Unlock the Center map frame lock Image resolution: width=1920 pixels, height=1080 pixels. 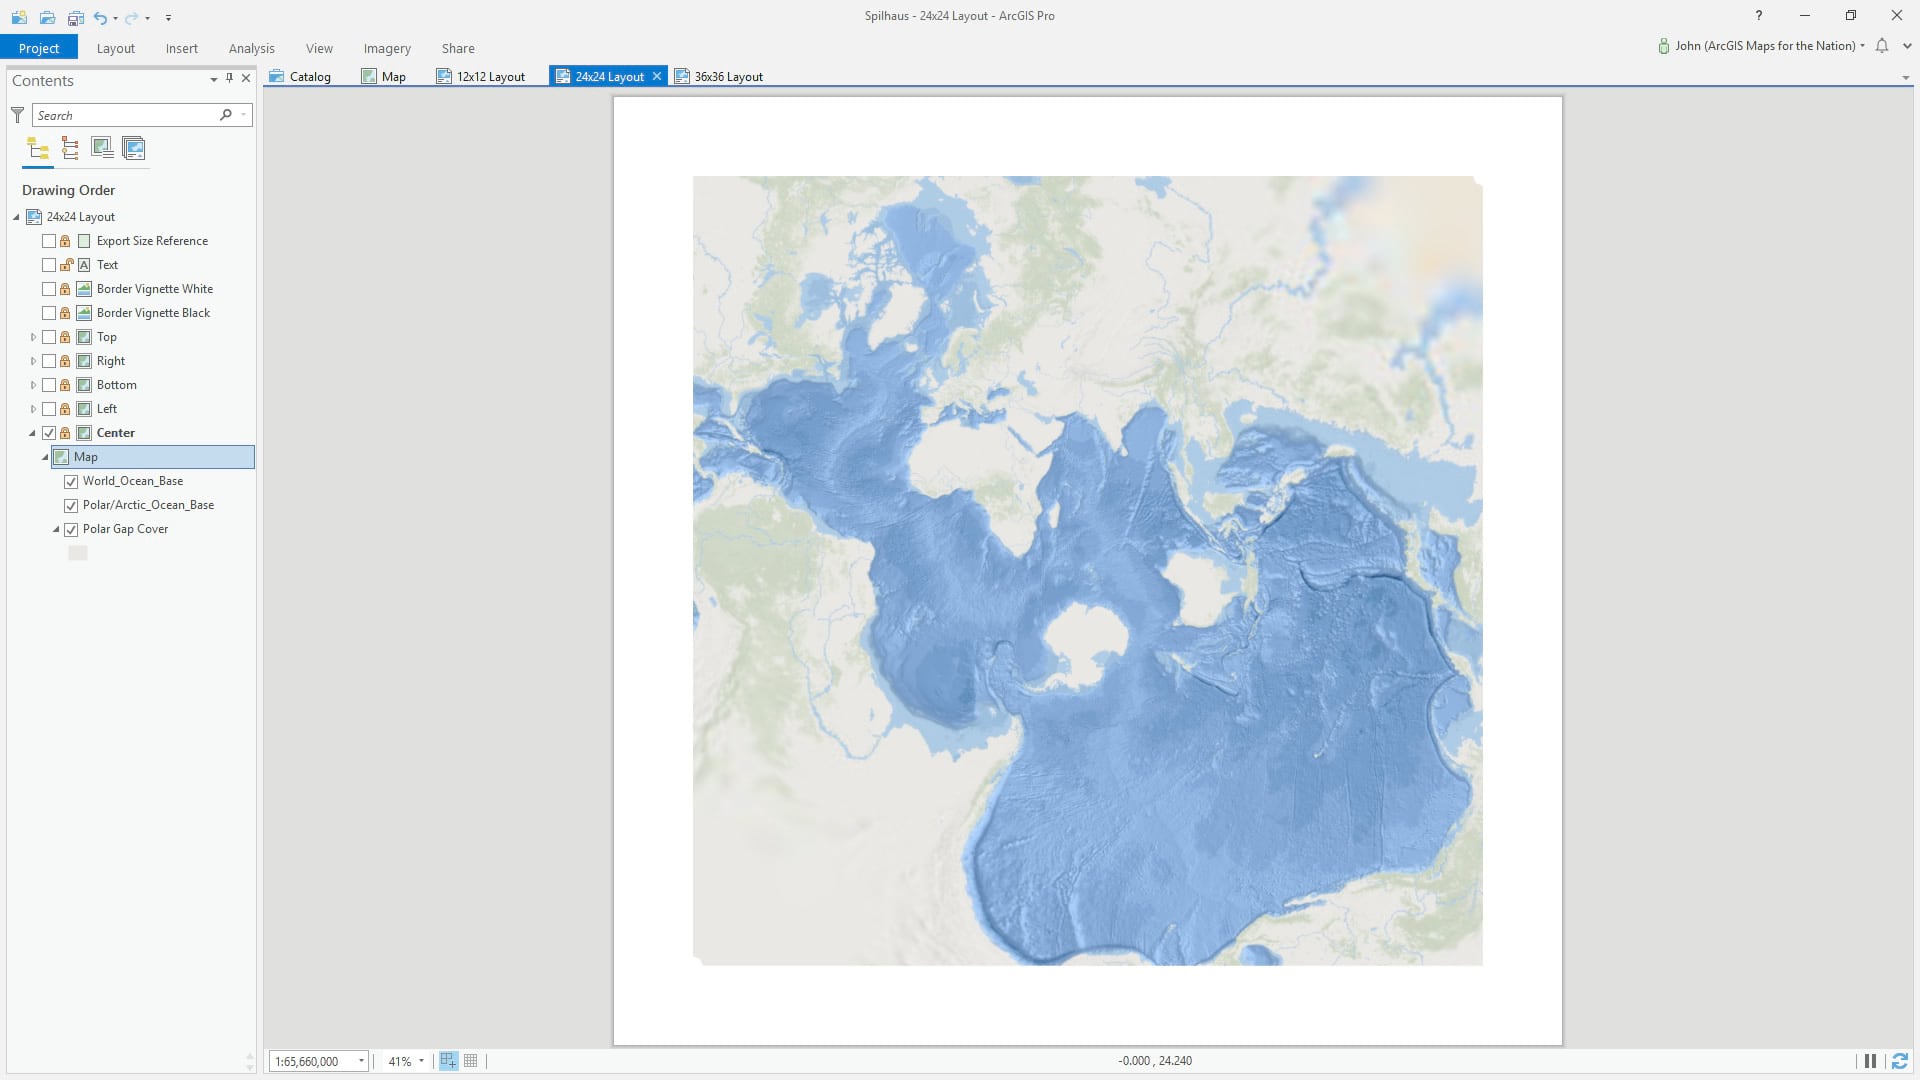tap(65, 433)
